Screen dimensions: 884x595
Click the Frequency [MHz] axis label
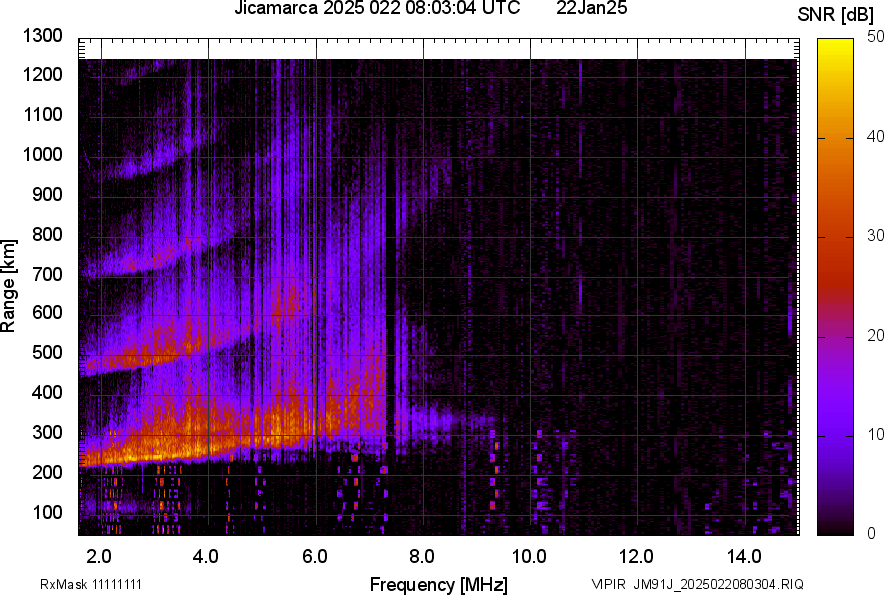point(441,581)
